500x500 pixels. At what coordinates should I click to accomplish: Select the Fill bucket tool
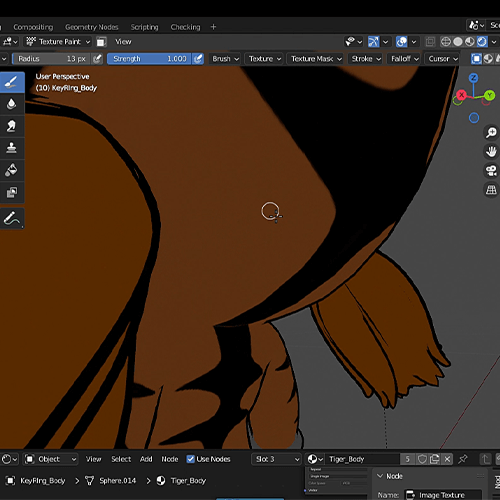12,170
